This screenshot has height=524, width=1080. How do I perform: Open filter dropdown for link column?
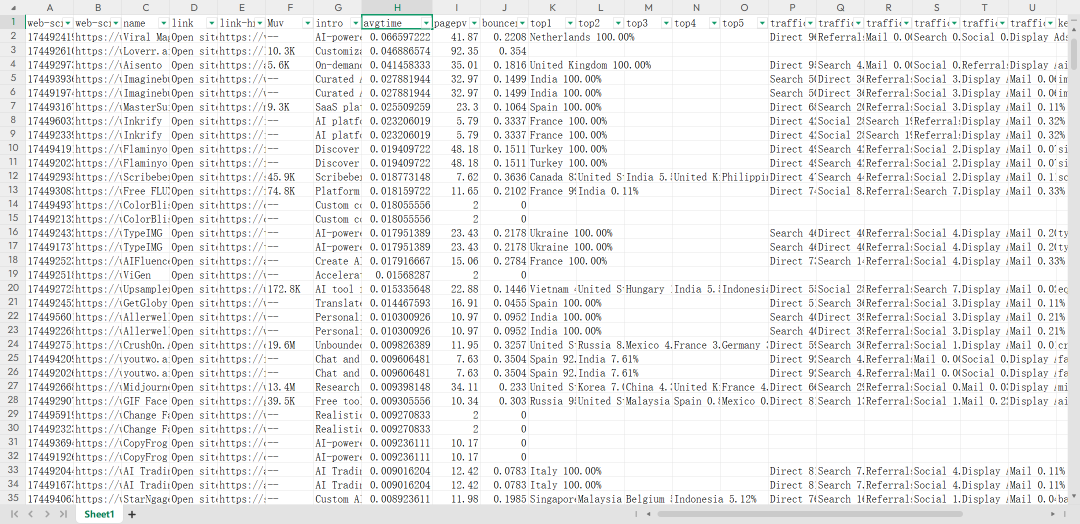[211, 23]
